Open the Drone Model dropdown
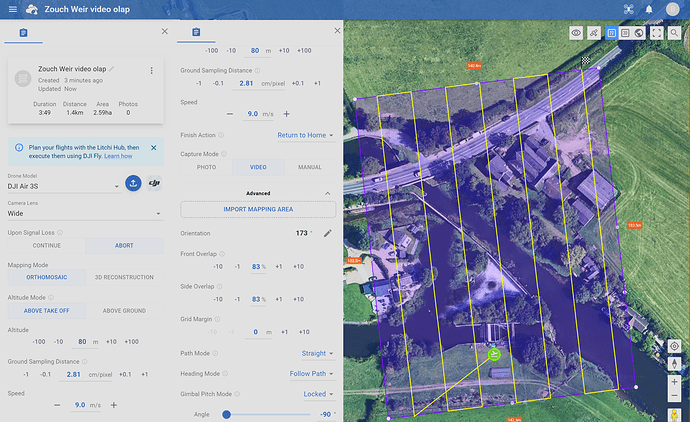The image size is (690, 422). [60, 186]
